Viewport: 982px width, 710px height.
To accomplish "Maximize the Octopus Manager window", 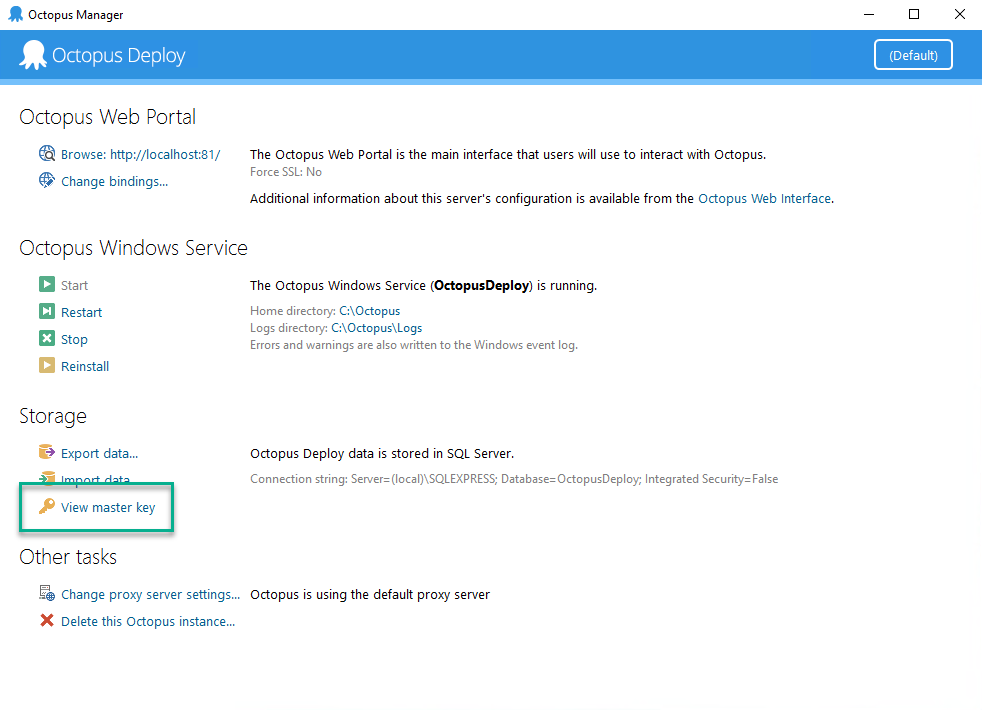I will (x=913, y=14).
